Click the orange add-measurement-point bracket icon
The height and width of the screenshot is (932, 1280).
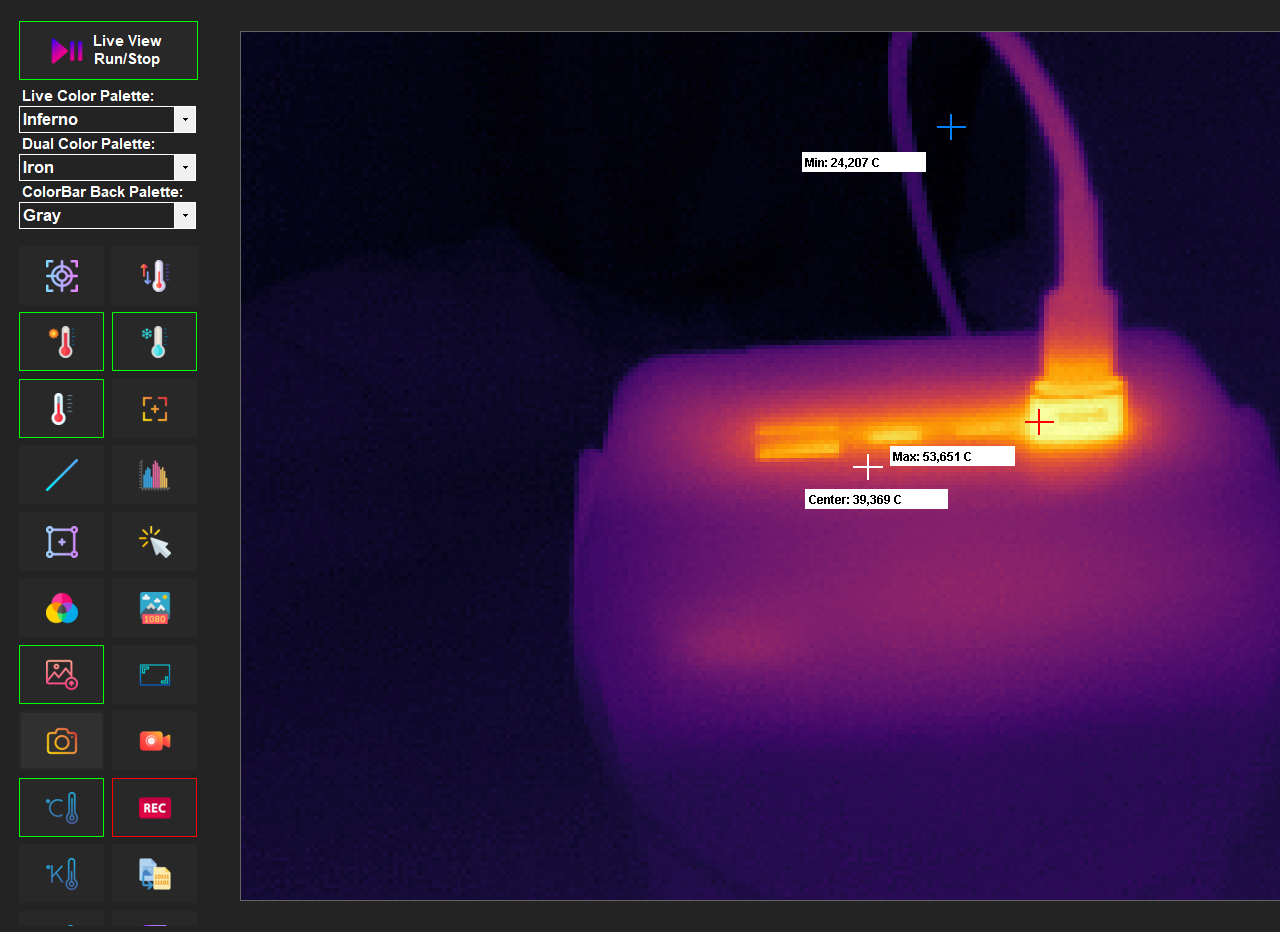tap(154, 408)
